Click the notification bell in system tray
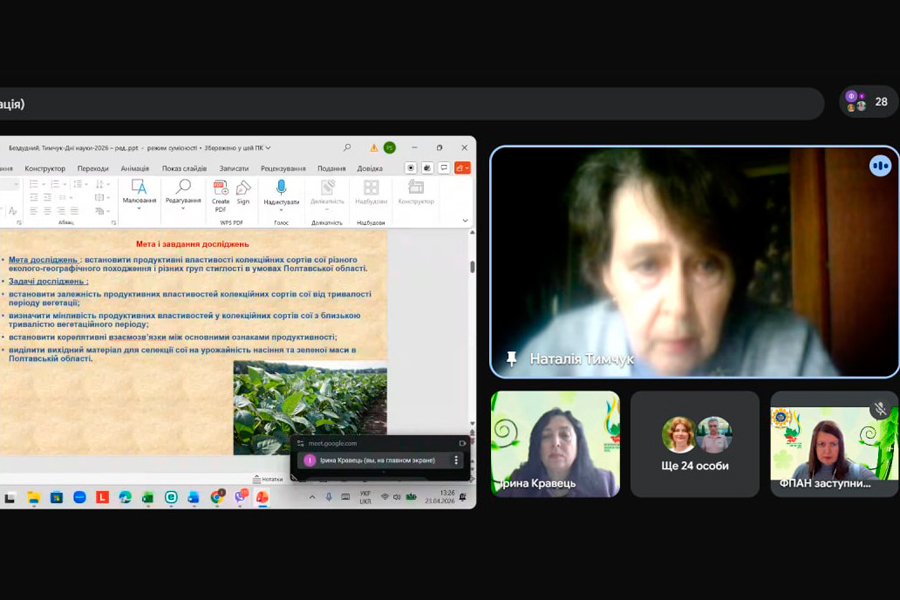 tap(463, 497)
